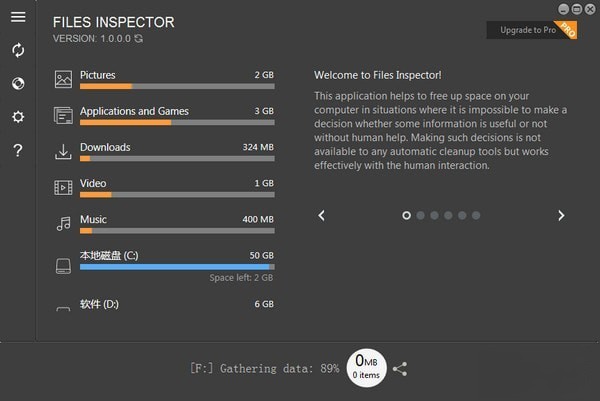The width and height of the screenshot is (600, 401).
Task: Click the Music note icon
Action: point(63,223)
